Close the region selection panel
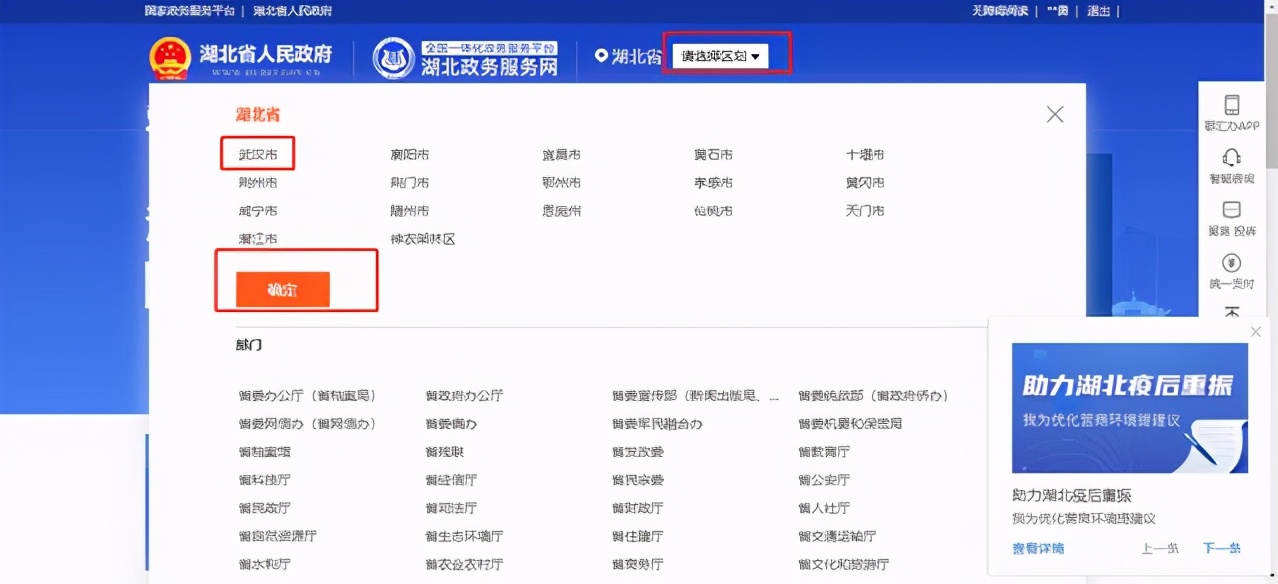 (x=1054, y=114)
